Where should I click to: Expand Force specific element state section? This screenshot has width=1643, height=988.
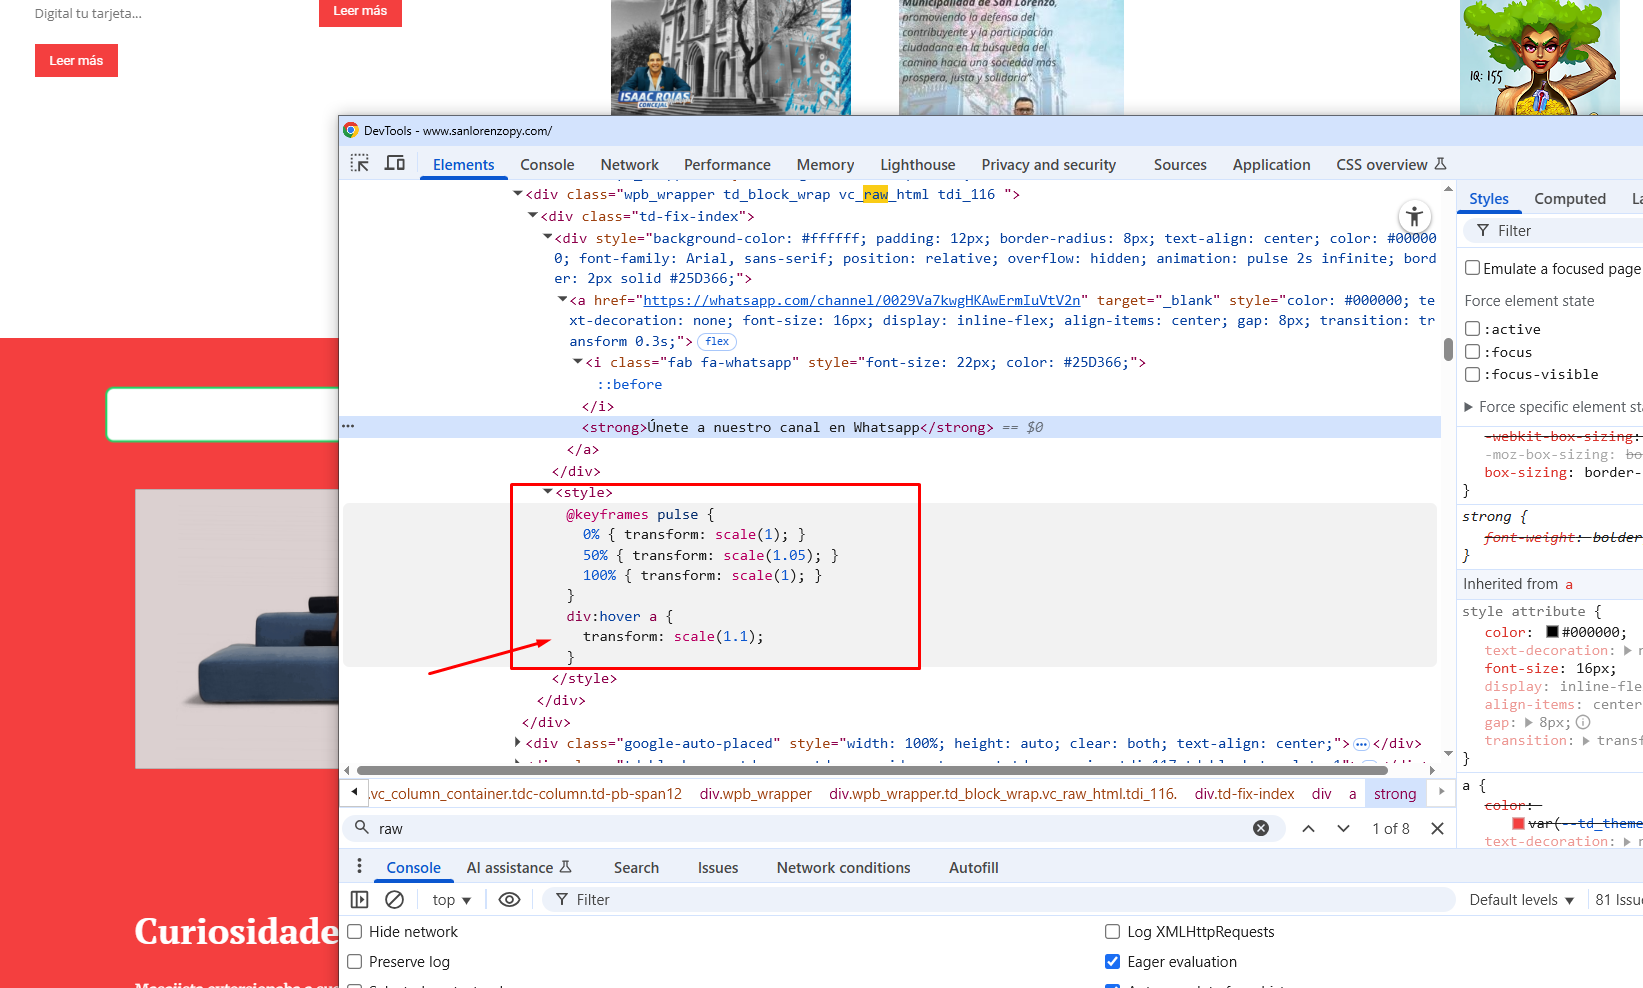[1468, 407]
